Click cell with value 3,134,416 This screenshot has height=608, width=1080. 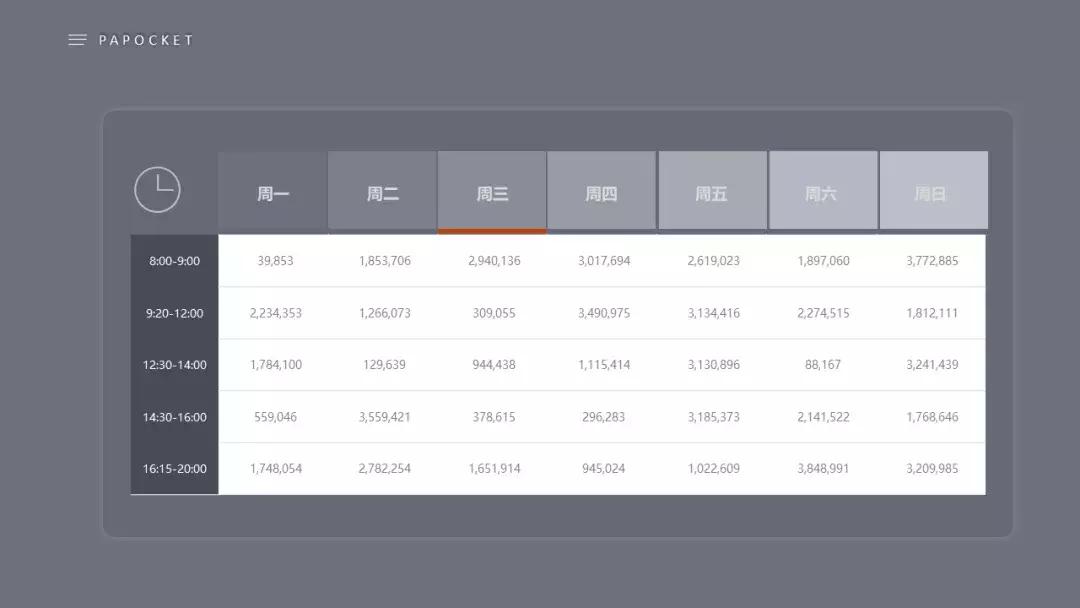pos(713,313)
